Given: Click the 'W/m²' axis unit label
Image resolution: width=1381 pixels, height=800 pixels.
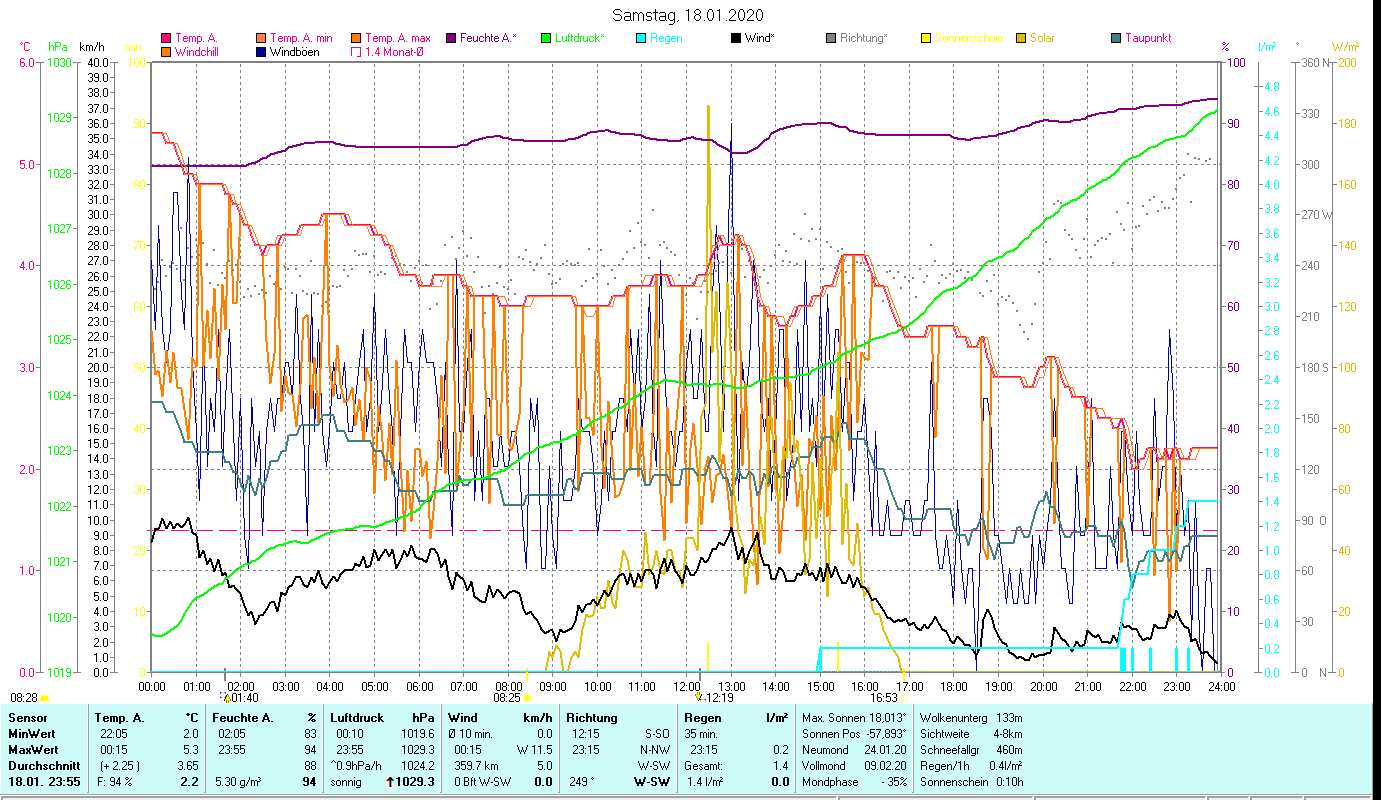Looking at the screenshot, I should click(x=1346, y=47).
